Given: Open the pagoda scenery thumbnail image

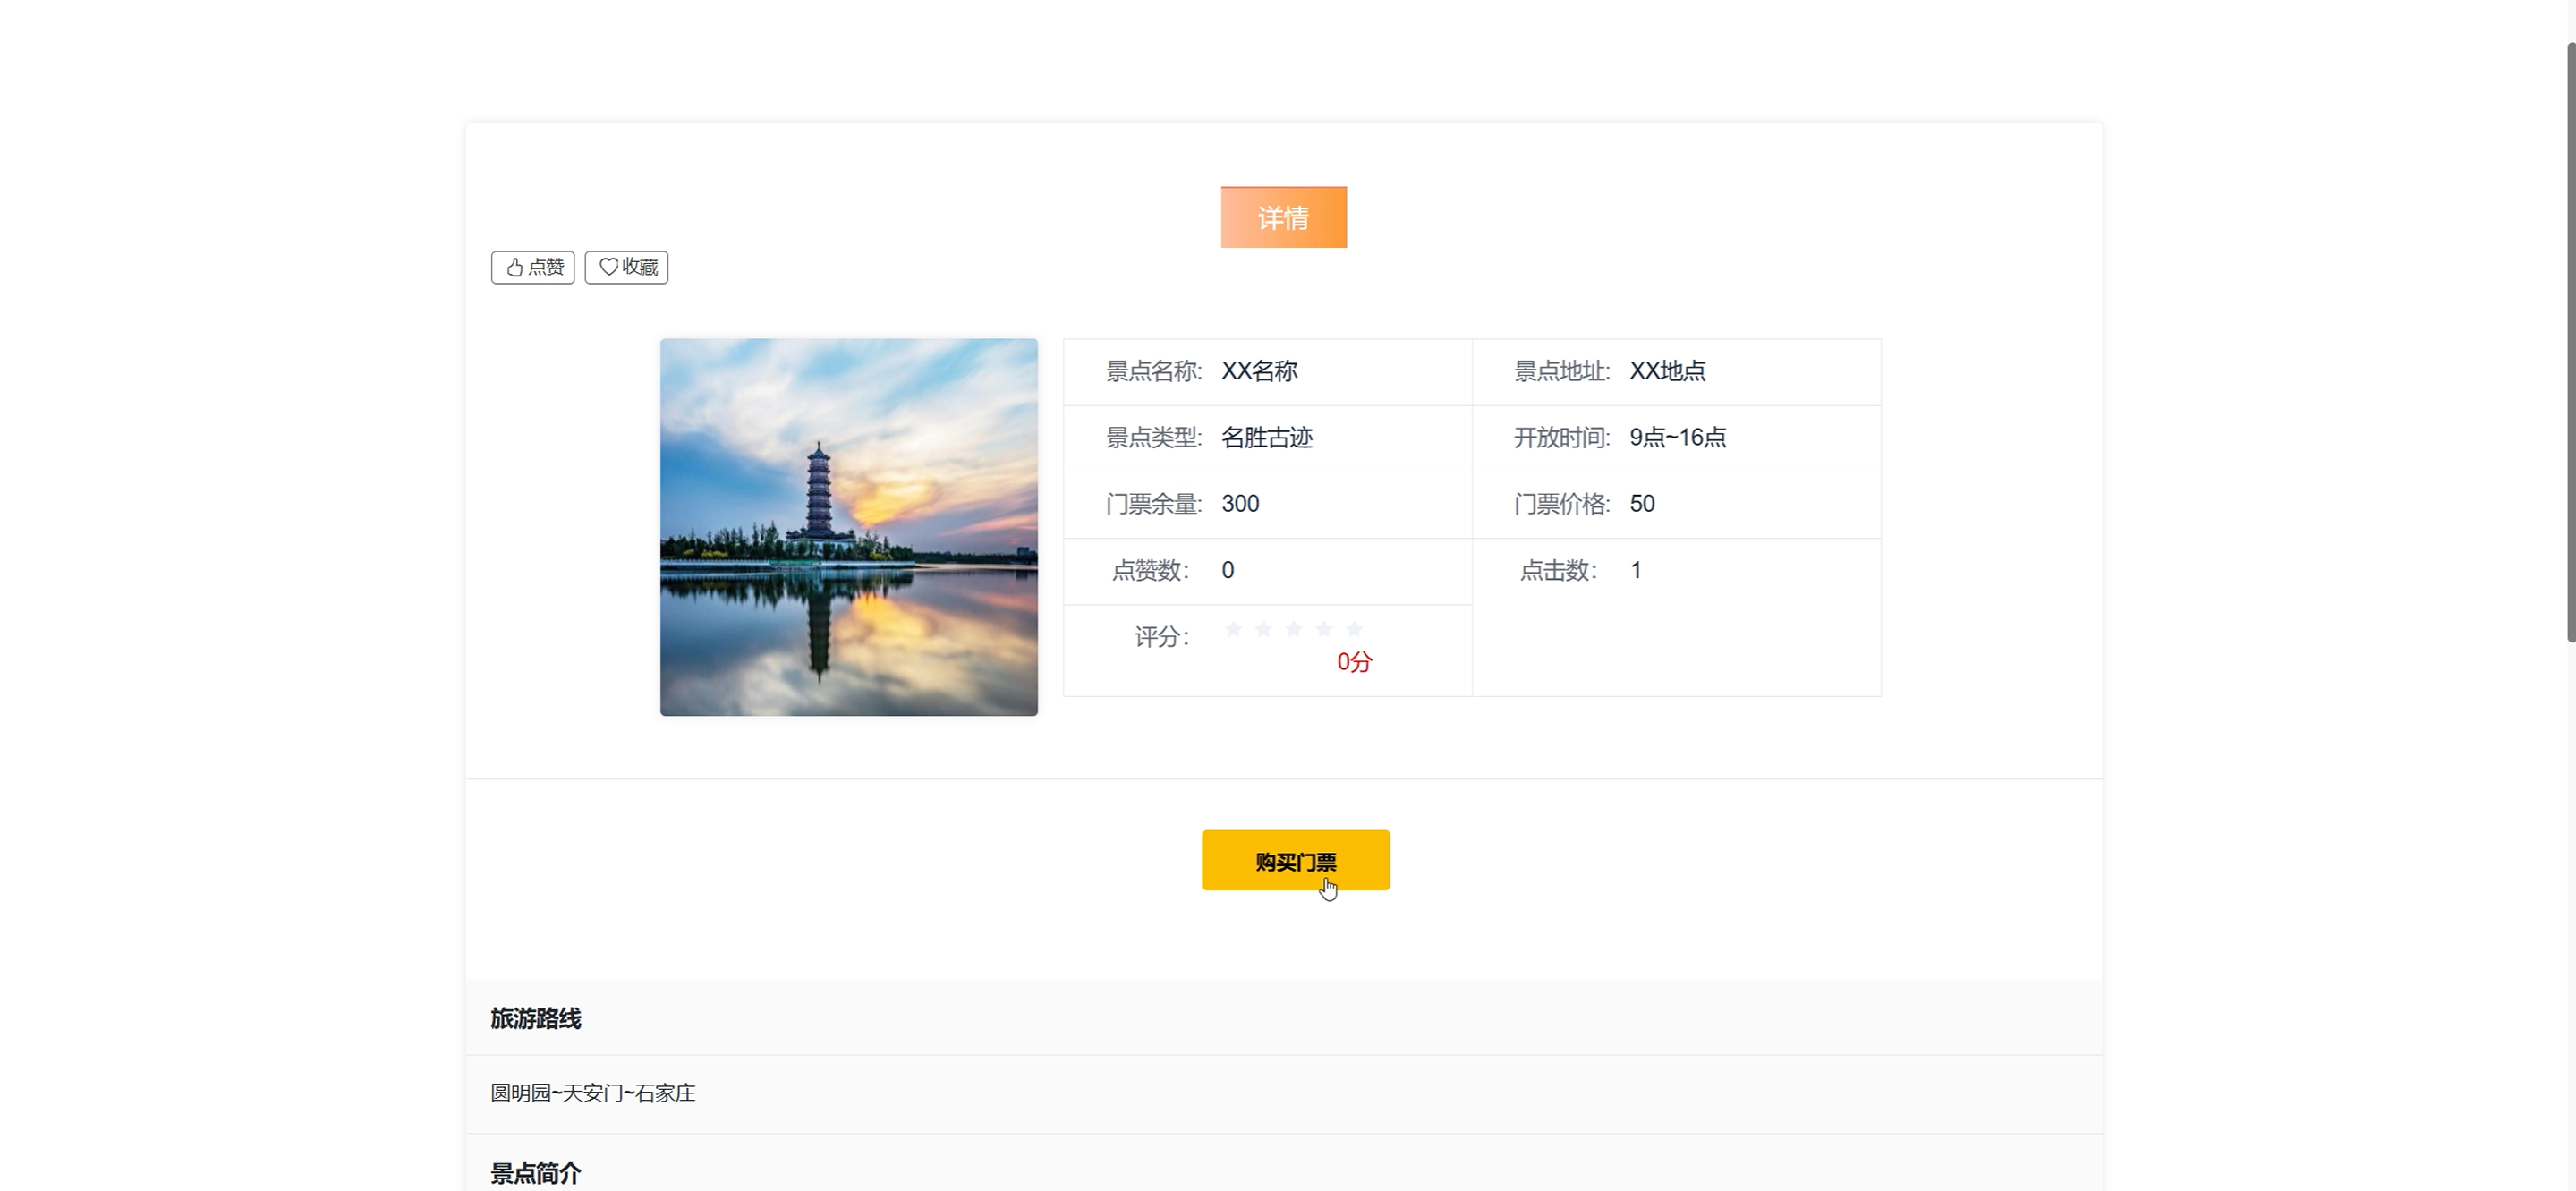Looking at the screenshot, I should click(848, 527).
